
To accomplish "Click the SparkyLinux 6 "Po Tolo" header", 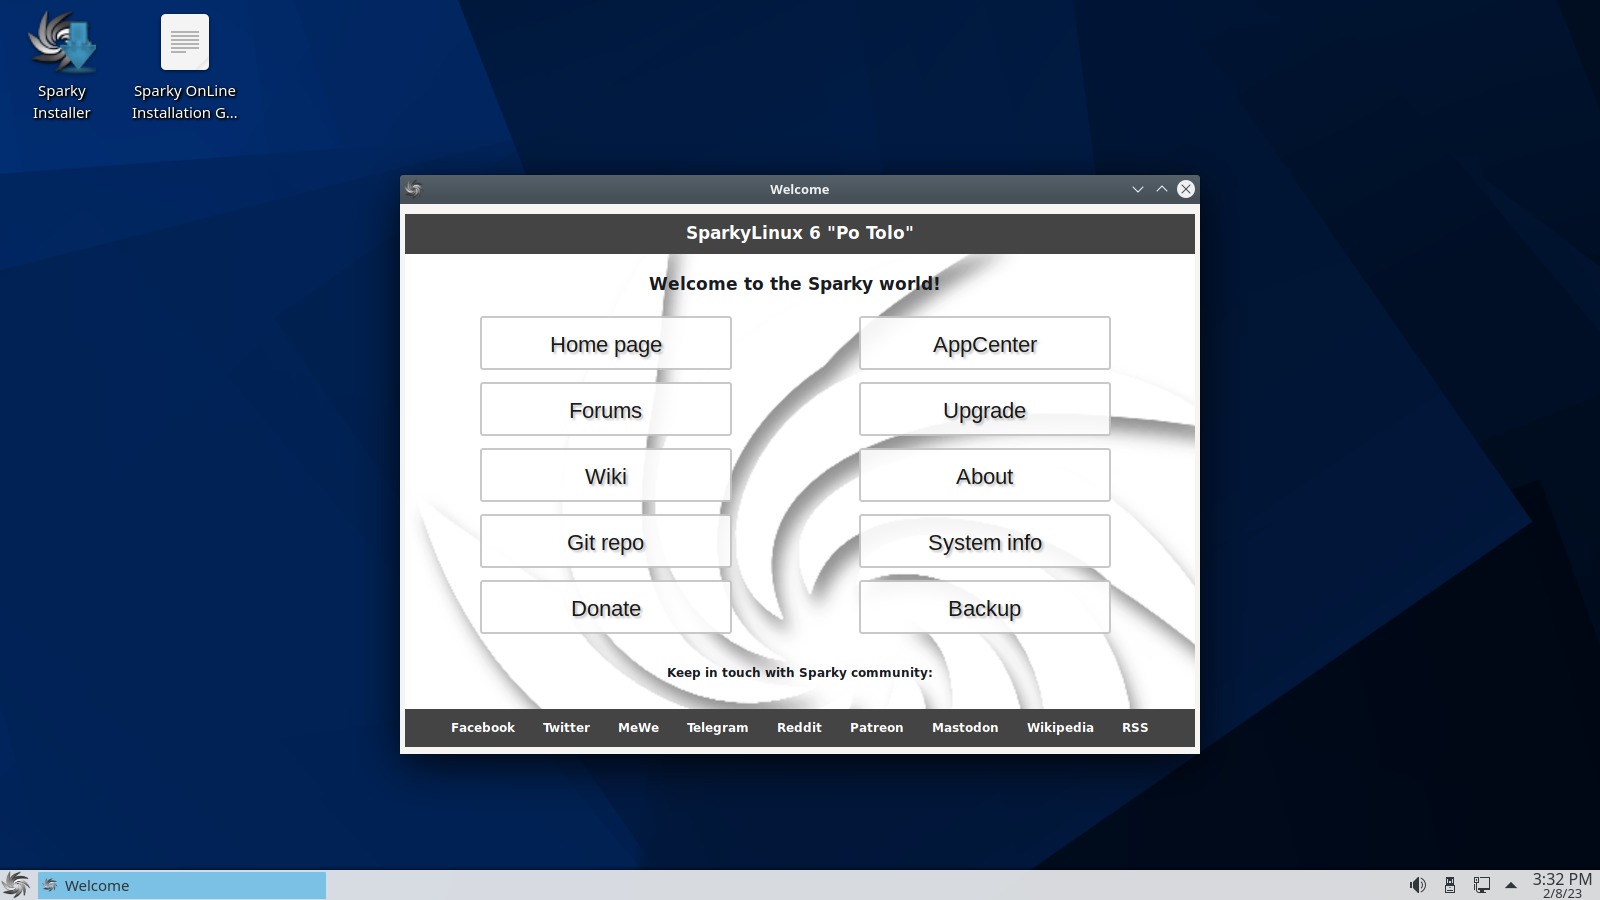I will [x=800, y=233].
